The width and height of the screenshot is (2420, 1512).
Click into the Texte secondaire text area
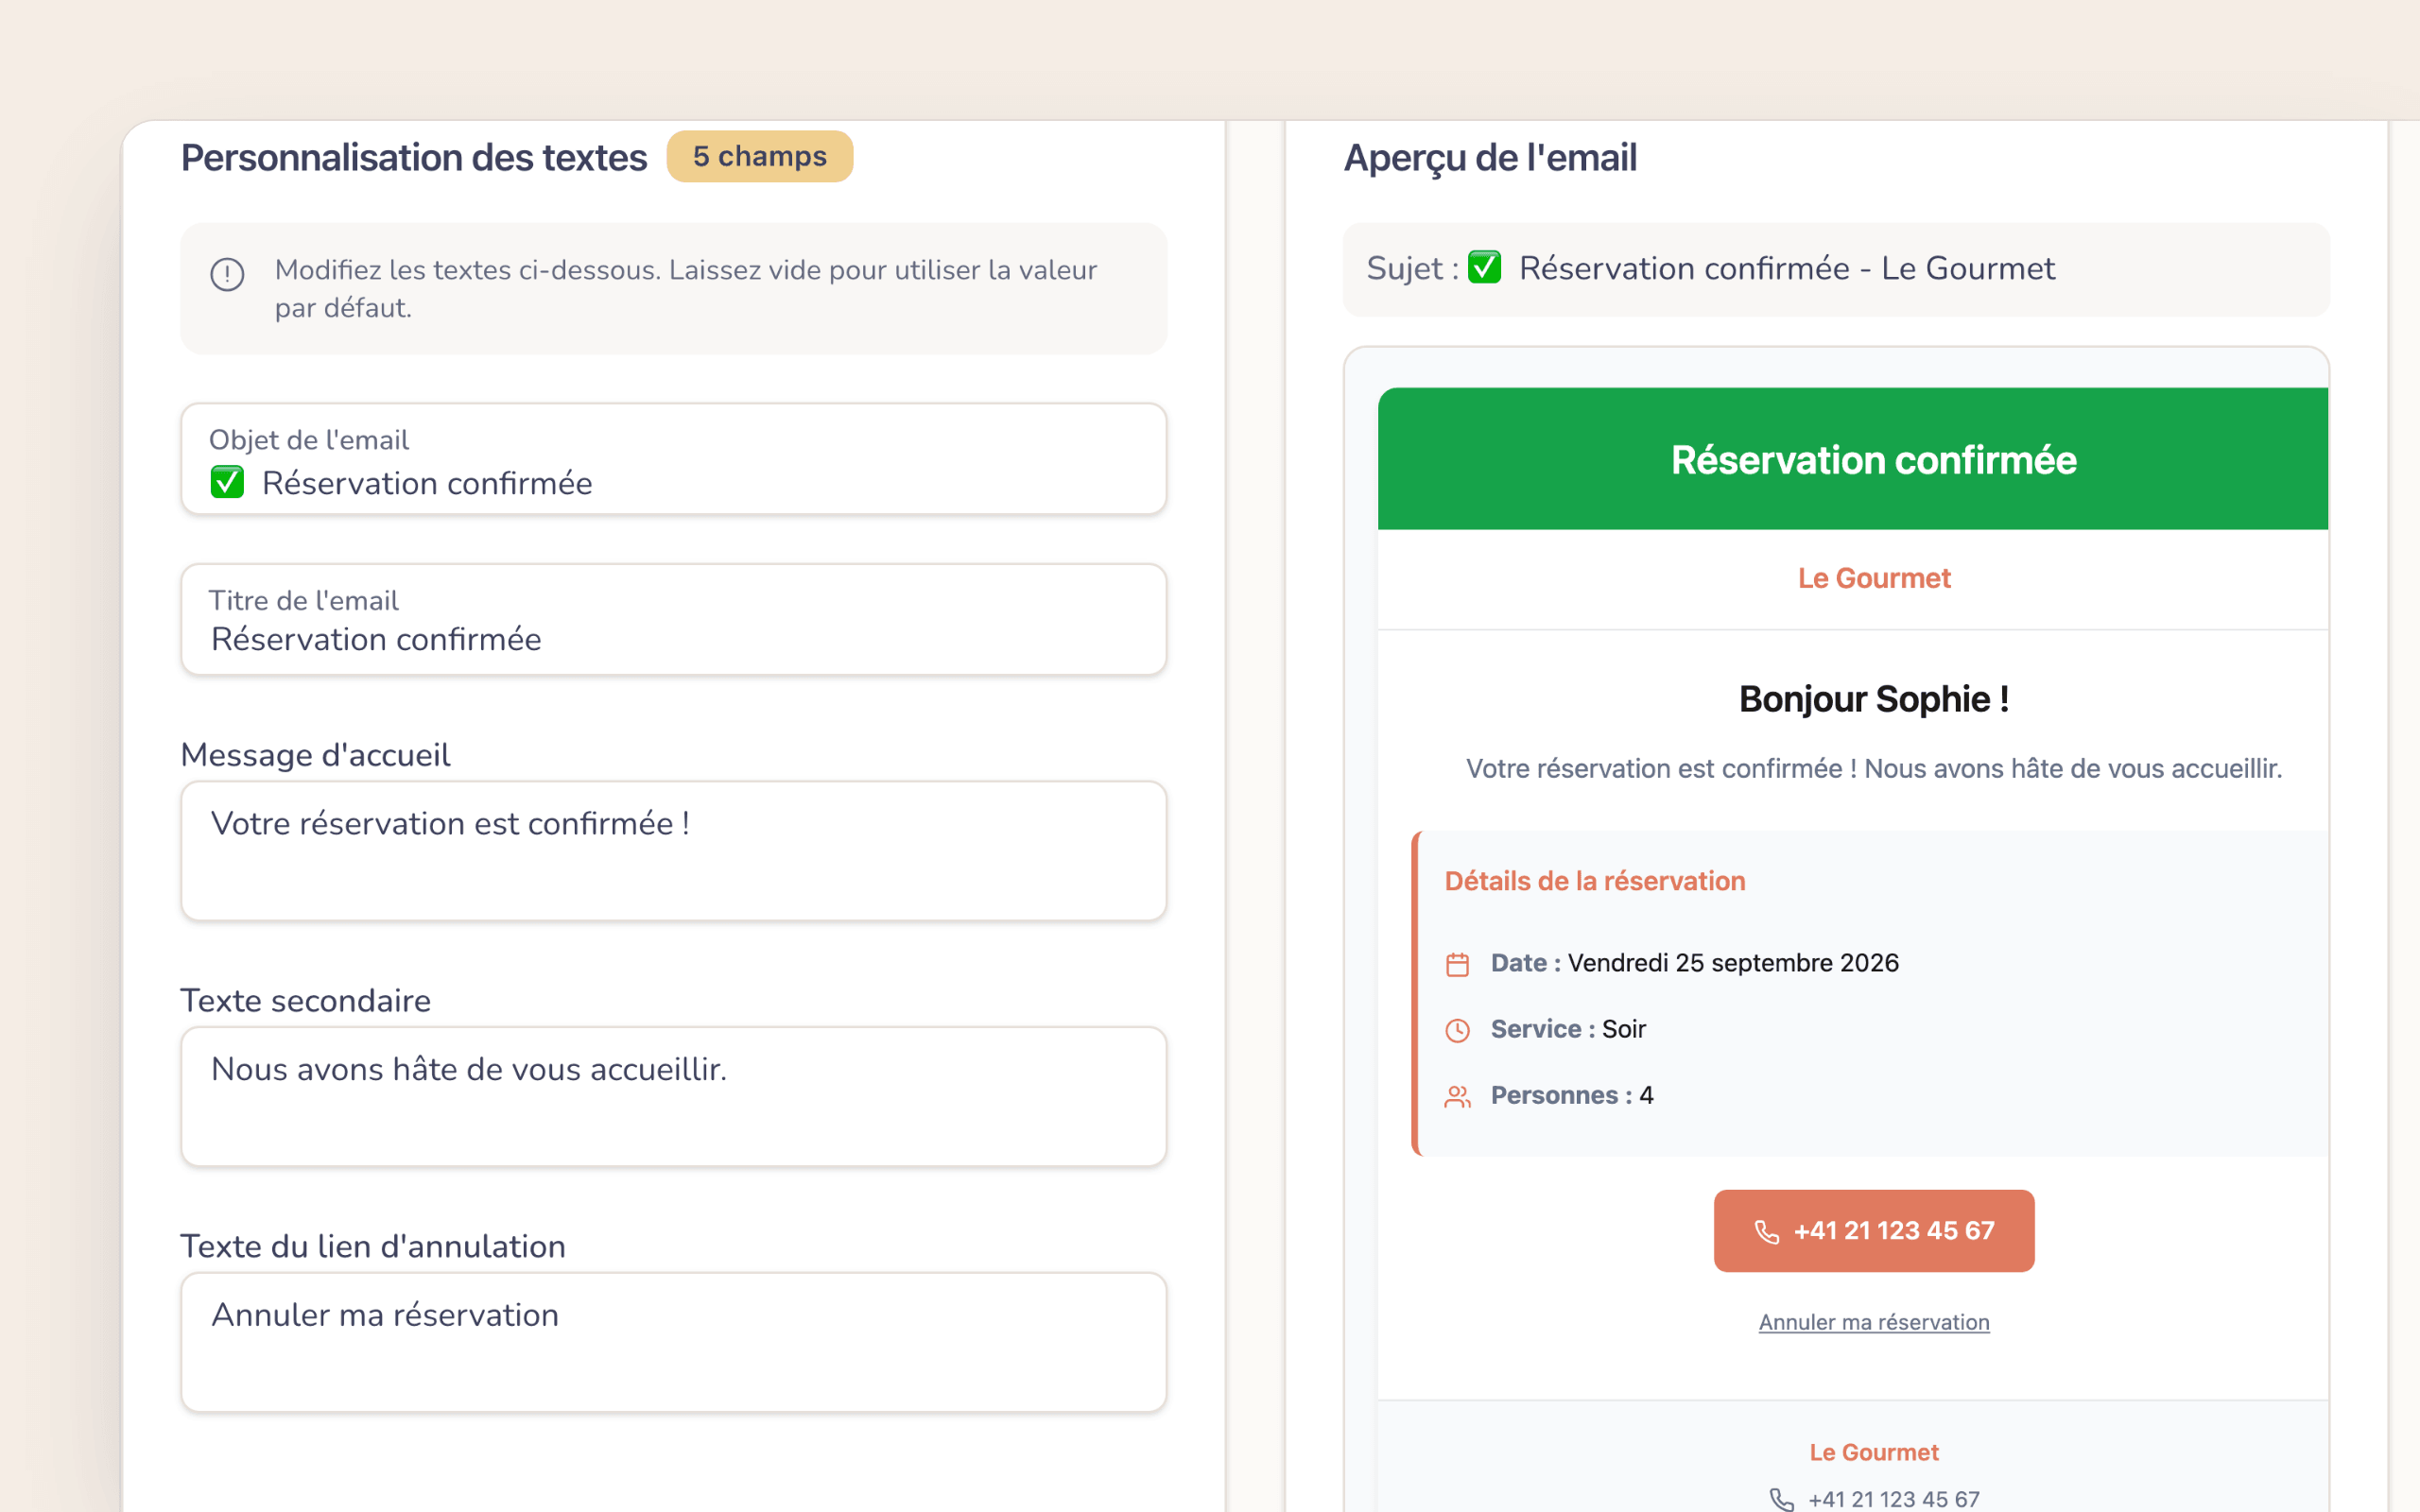pyautogui.click(x=674, y=1097)
